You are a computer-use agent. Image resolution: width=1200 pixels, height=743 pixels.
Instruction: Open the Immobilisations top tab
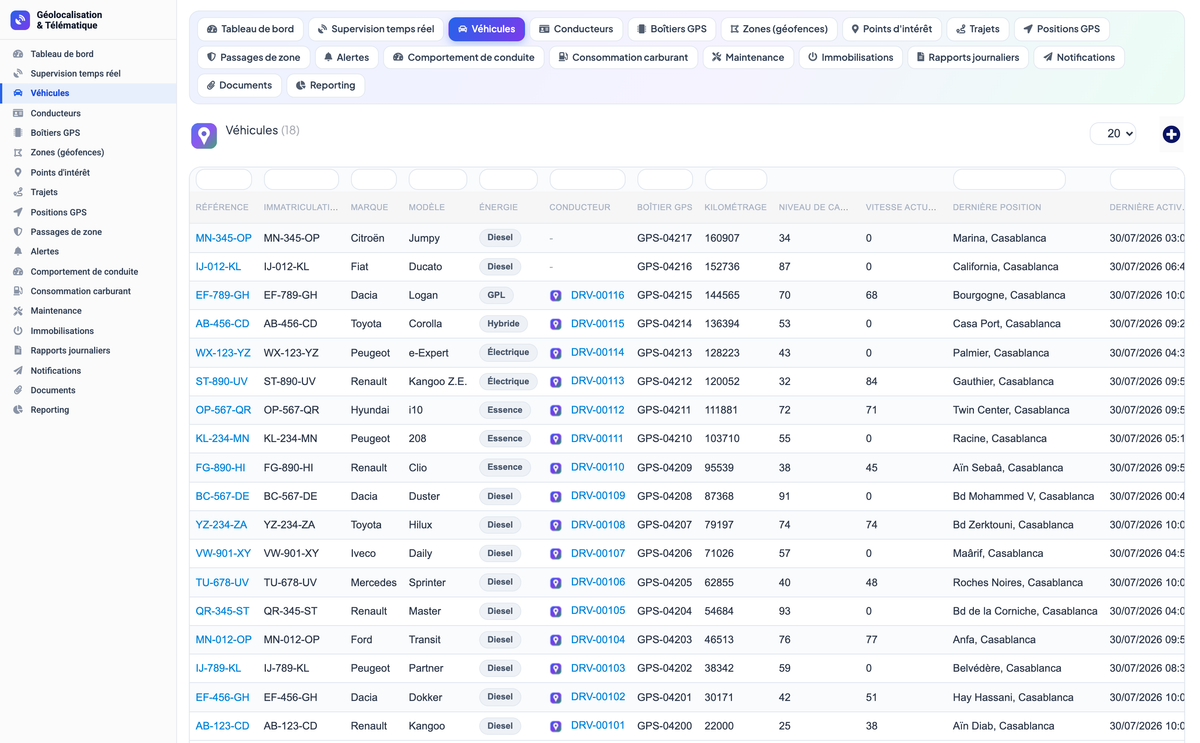[x=851, y=57]
